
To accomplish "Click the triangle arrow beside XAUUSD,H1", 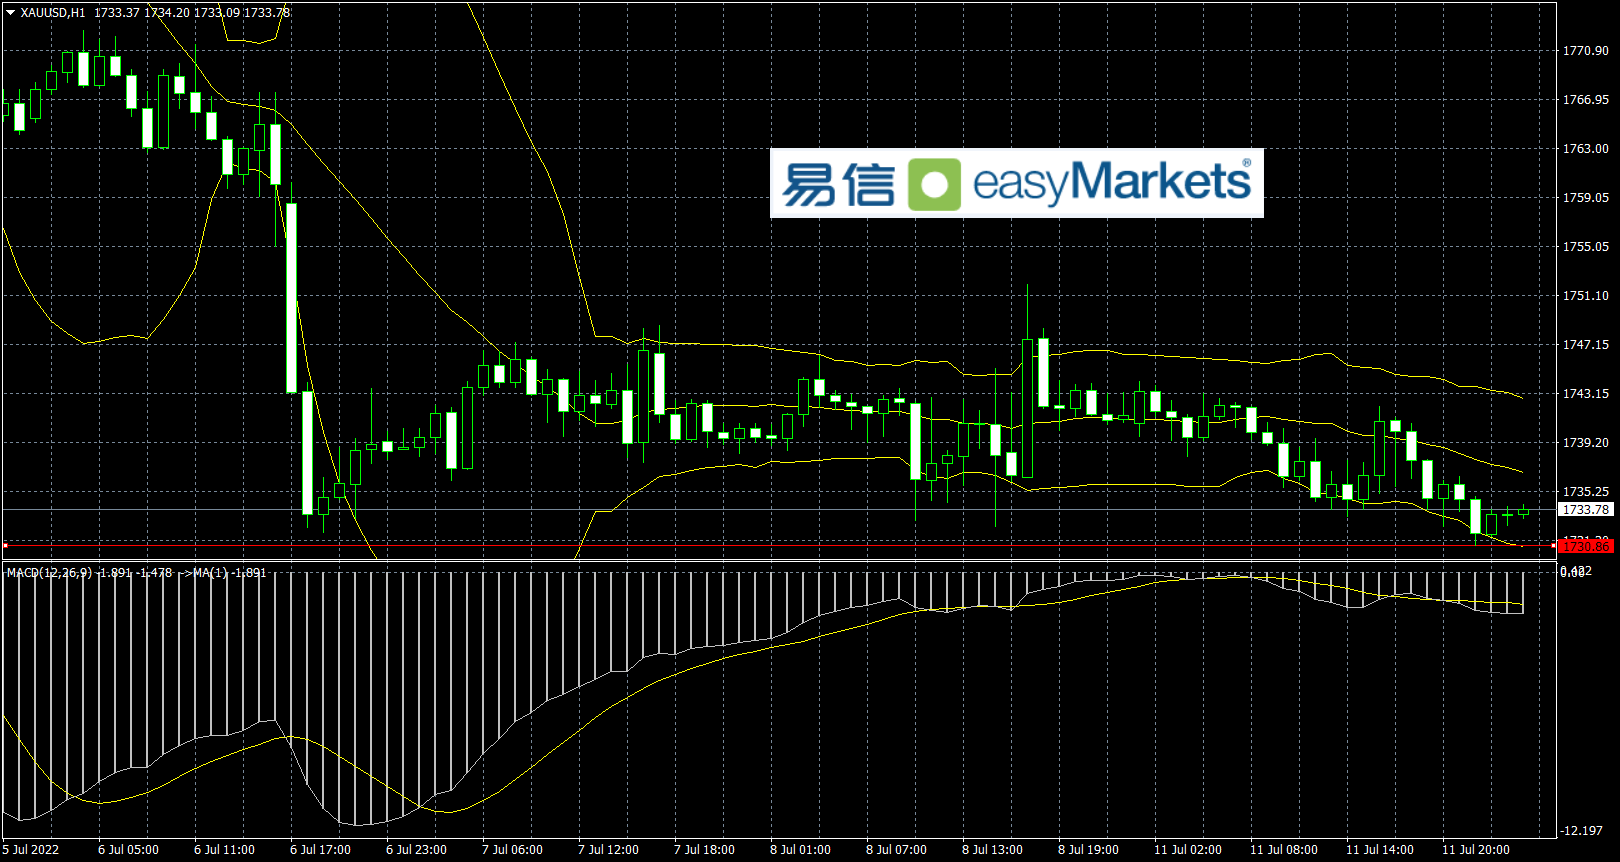I will point(11,13).
